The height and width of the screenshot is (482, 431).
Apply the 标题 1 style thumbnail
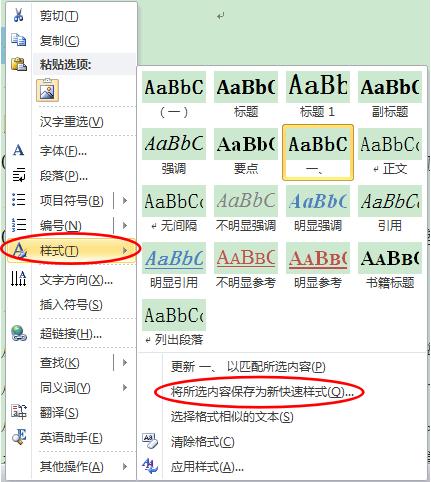[x=318, y=96]
